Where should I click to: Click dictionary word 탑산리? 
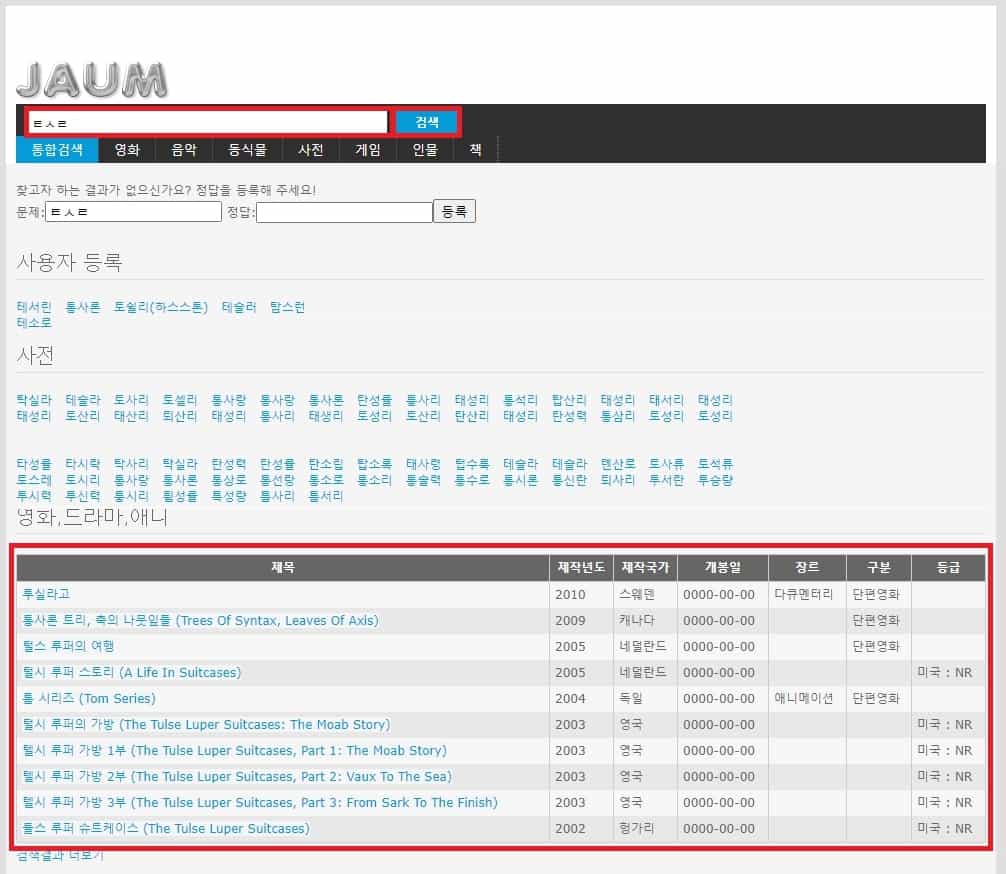569,400
